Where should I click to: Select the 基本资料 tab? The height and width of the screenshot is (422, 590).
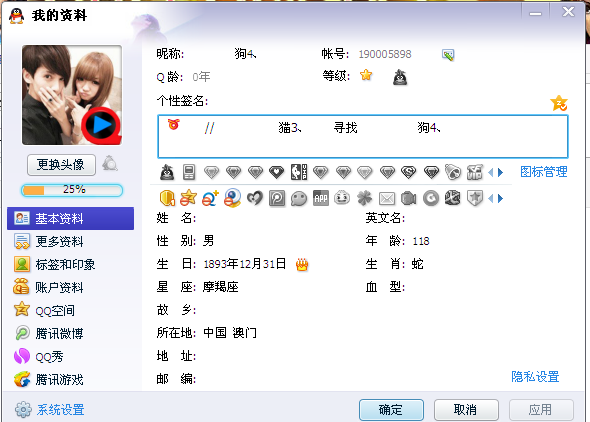[70, 219]
